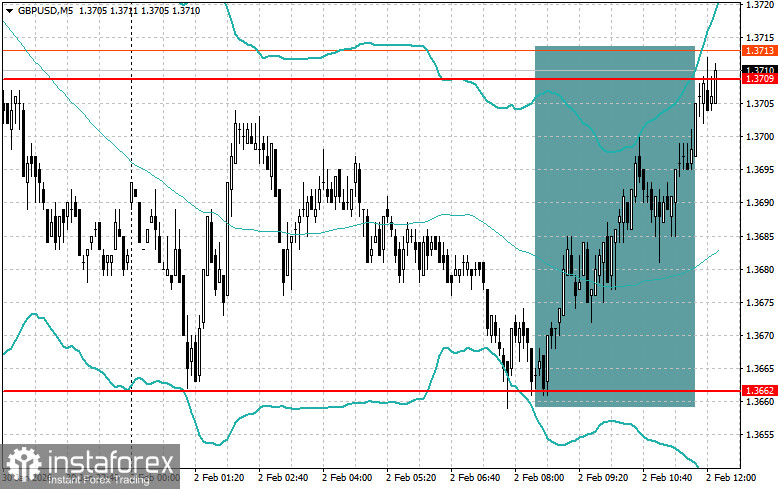Select the 2 Feb 01:20 time label

coord(219,478)
